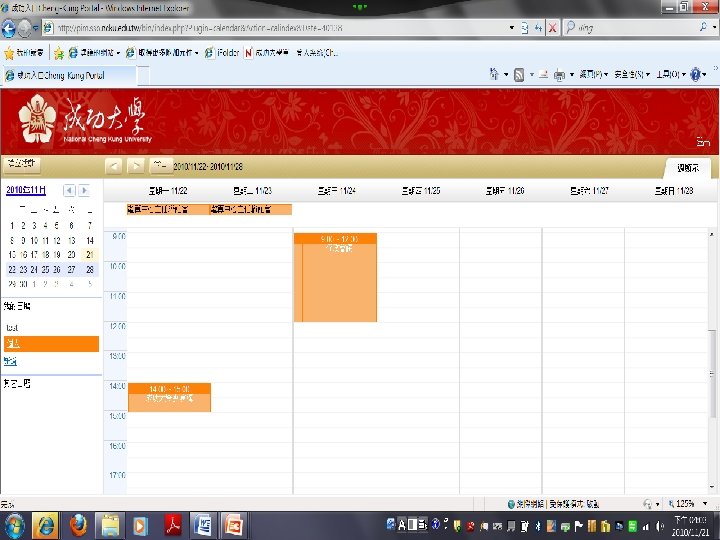Open Firefox from the taskbar
The height and width of the screenshot is (540, 720).
[x=79, y=525]
